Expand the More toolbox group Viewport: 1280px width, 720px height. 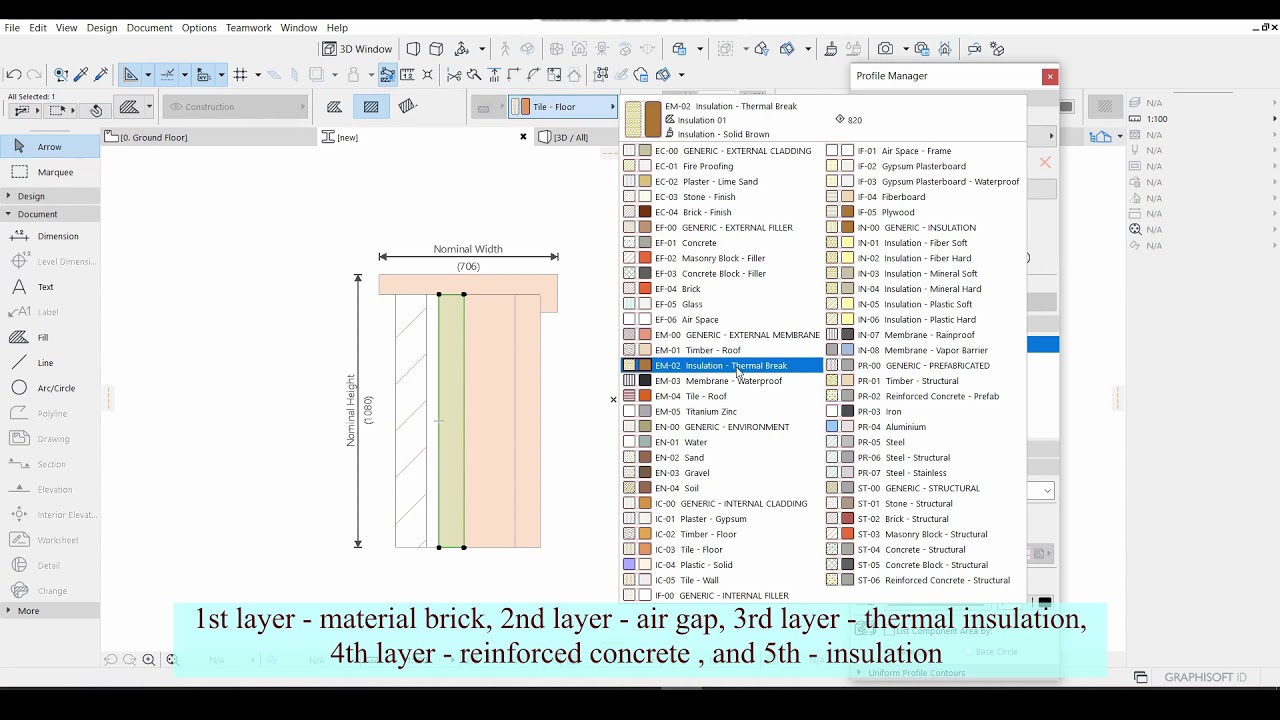click(50, 611)
